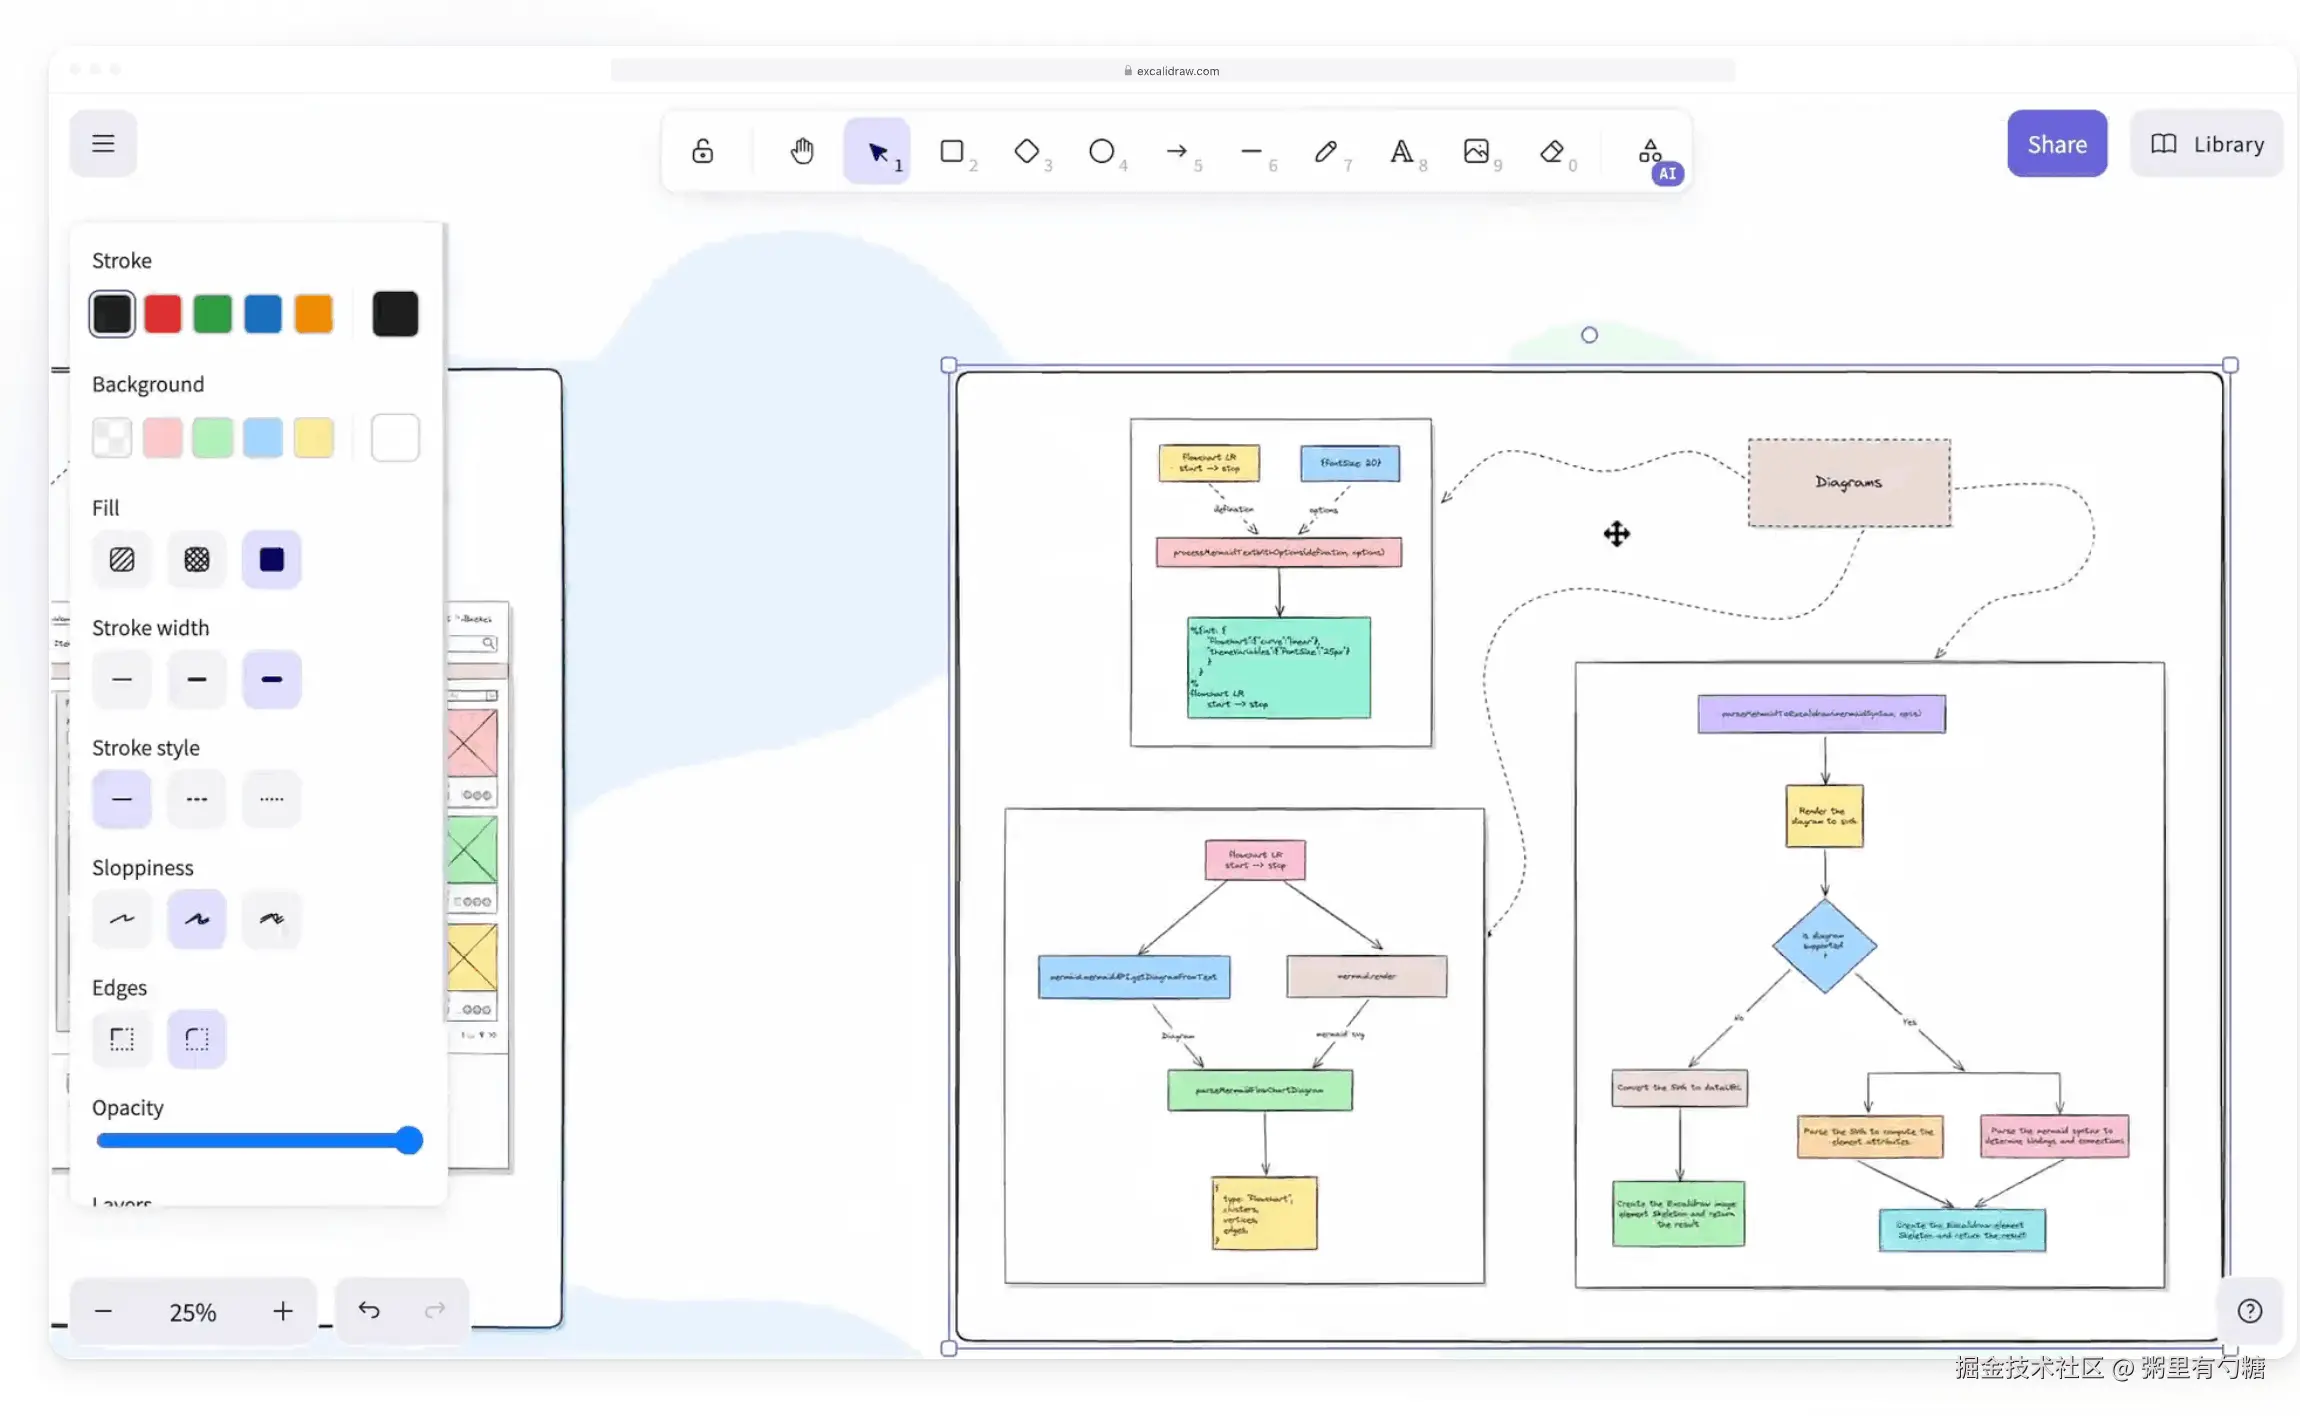Select the Ellipse tool

[x=1102, y=151]
